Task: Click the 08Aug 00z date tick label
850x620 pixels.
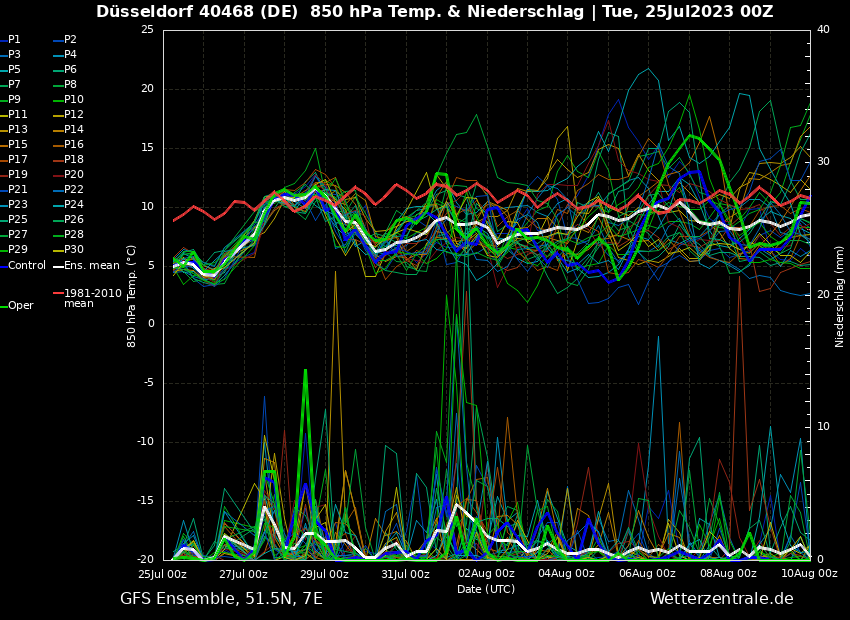Action: (728, 574)
